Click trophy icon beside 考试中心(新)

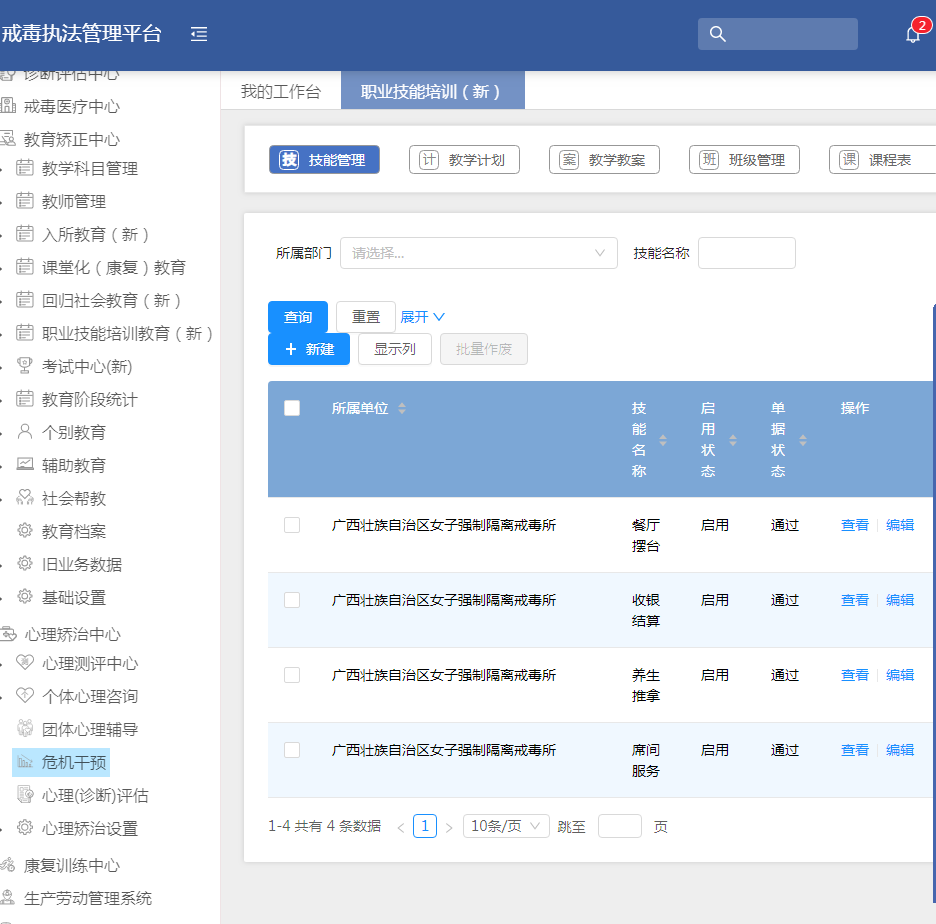pos(24,365)
